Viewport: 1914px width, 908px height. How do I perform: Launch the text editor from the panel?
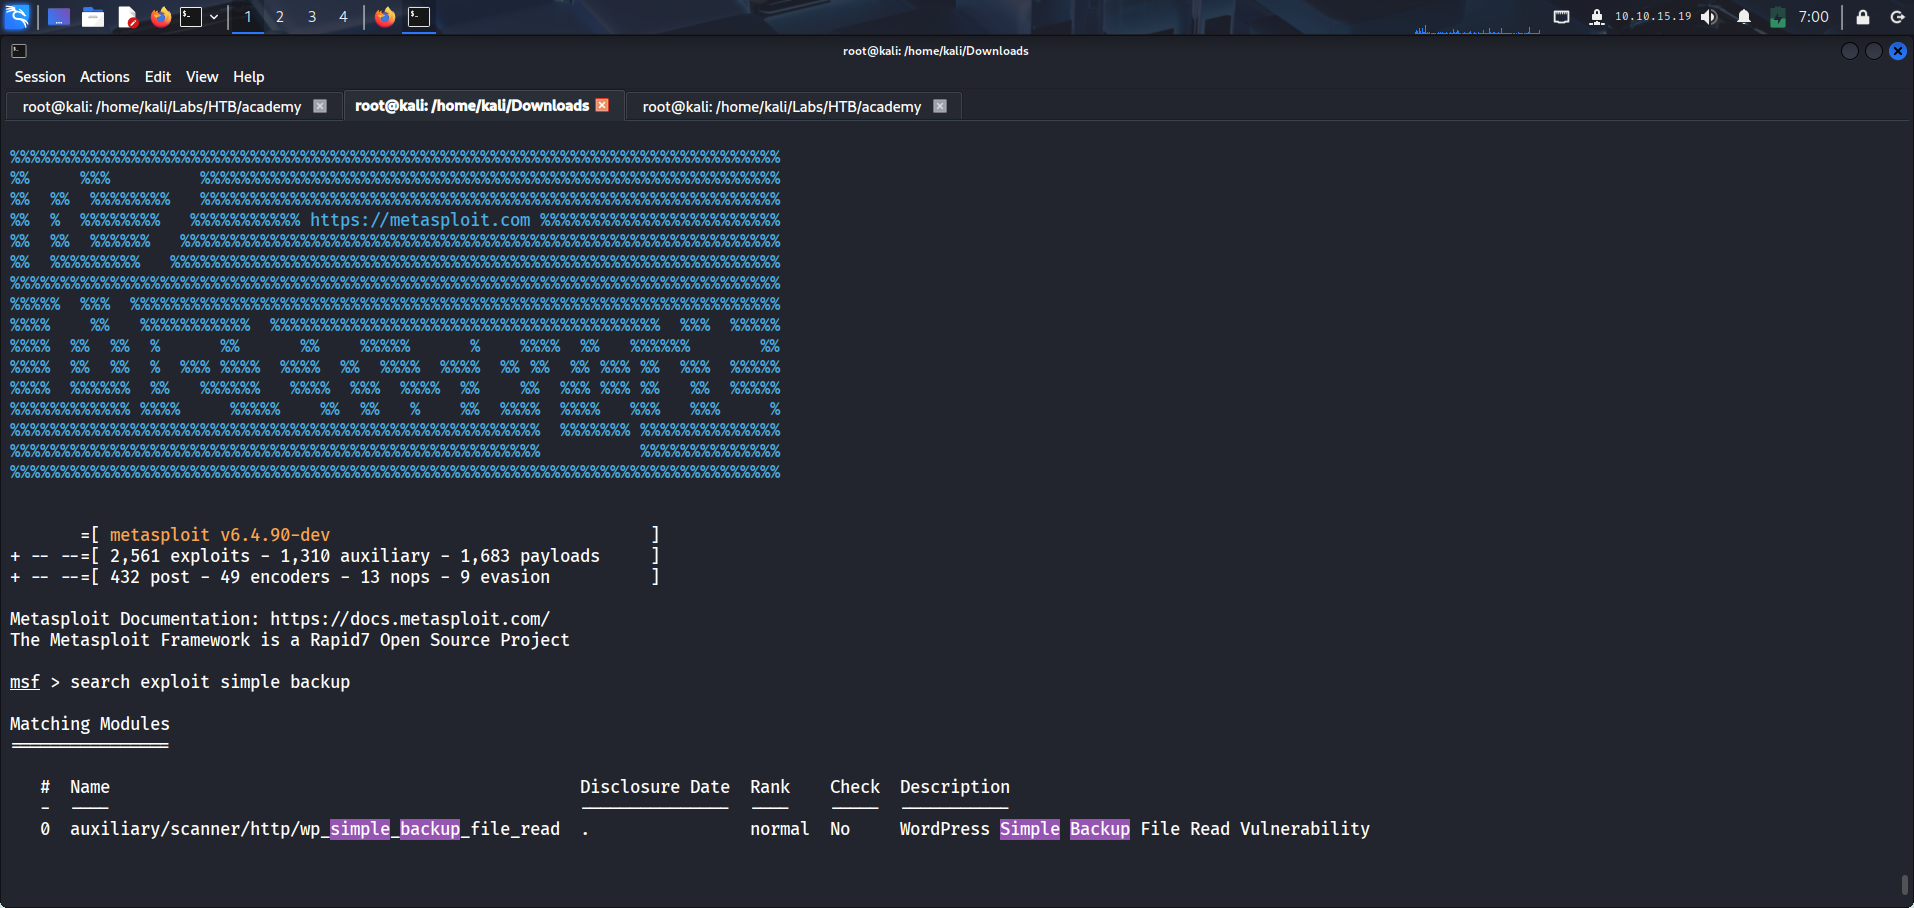click(x=127, y=17)
